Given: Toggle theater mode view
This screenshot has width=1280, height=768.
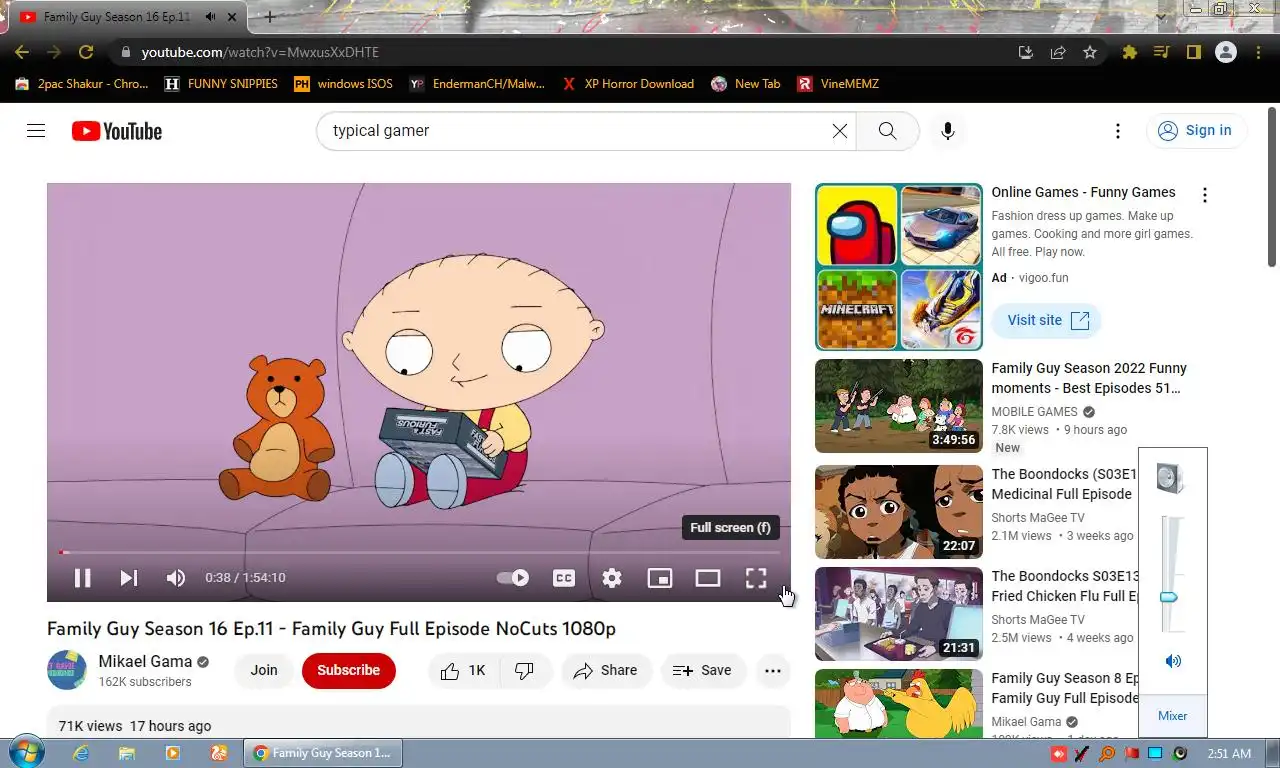Looking at the screenshot, I should 708,578.
